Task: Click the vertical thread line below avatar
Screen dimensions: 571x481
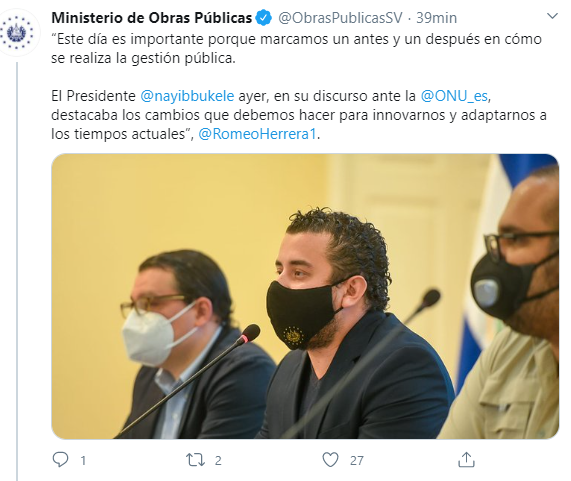Action: point(17,271)
